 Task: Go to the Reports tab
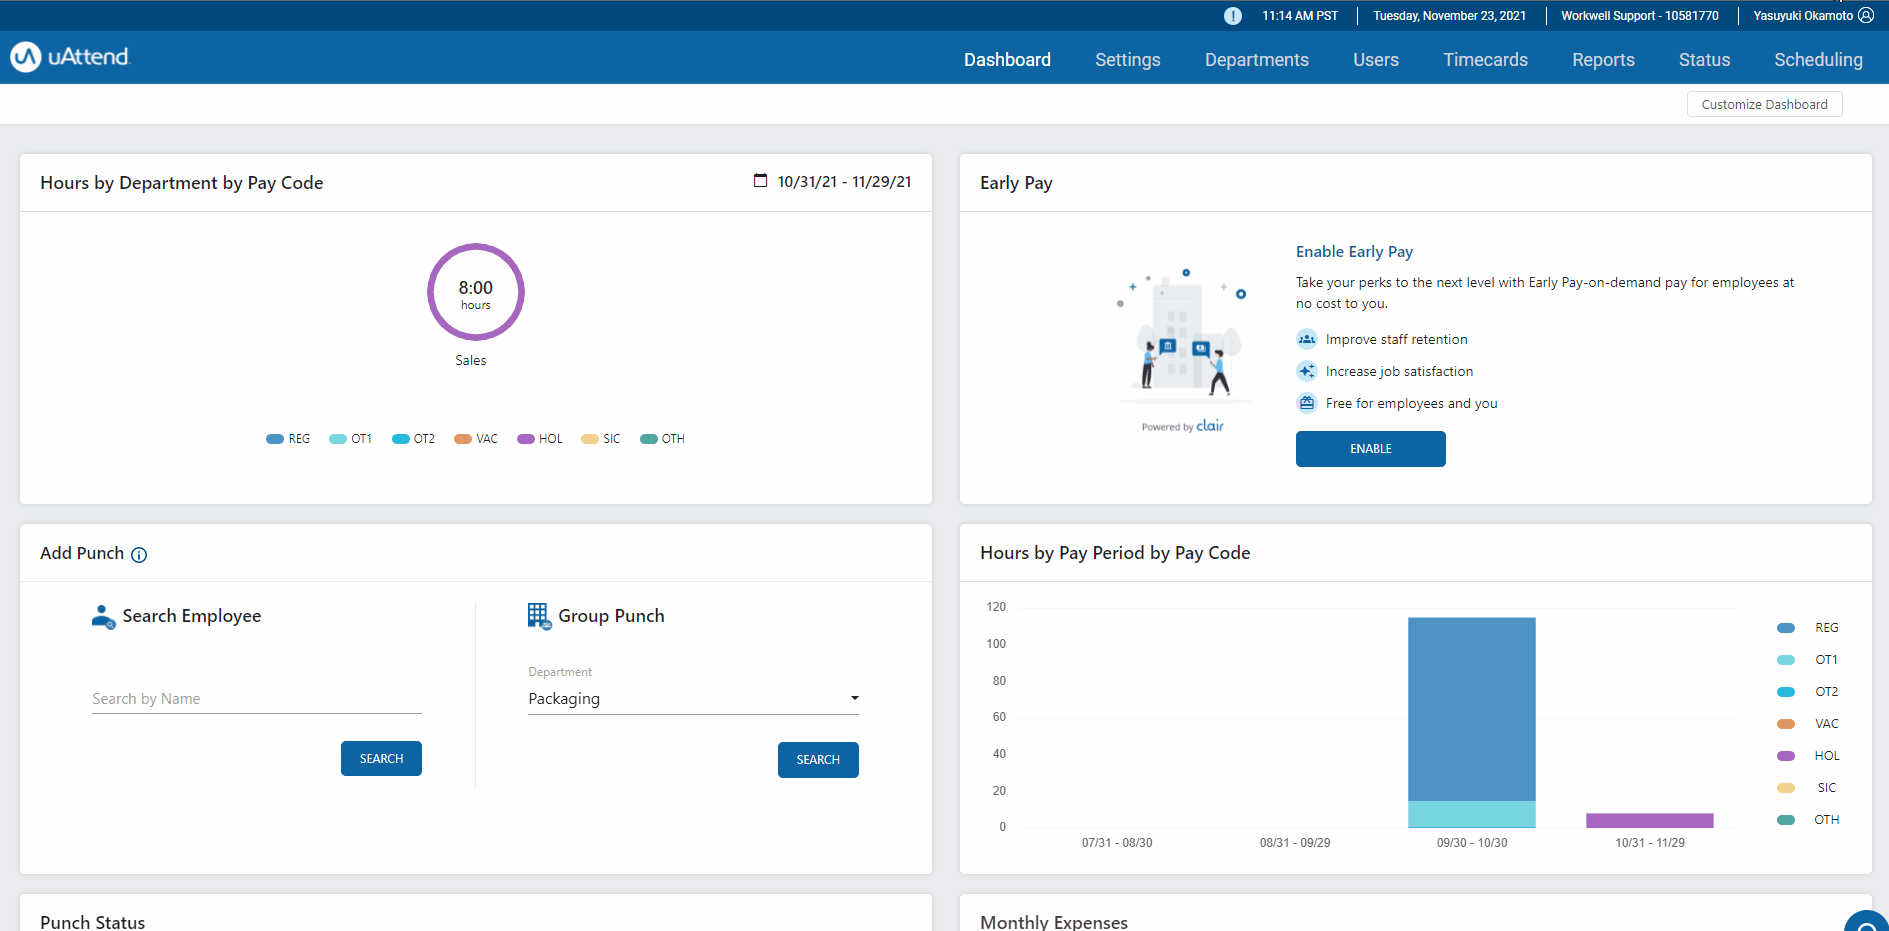coord(1603,60)
